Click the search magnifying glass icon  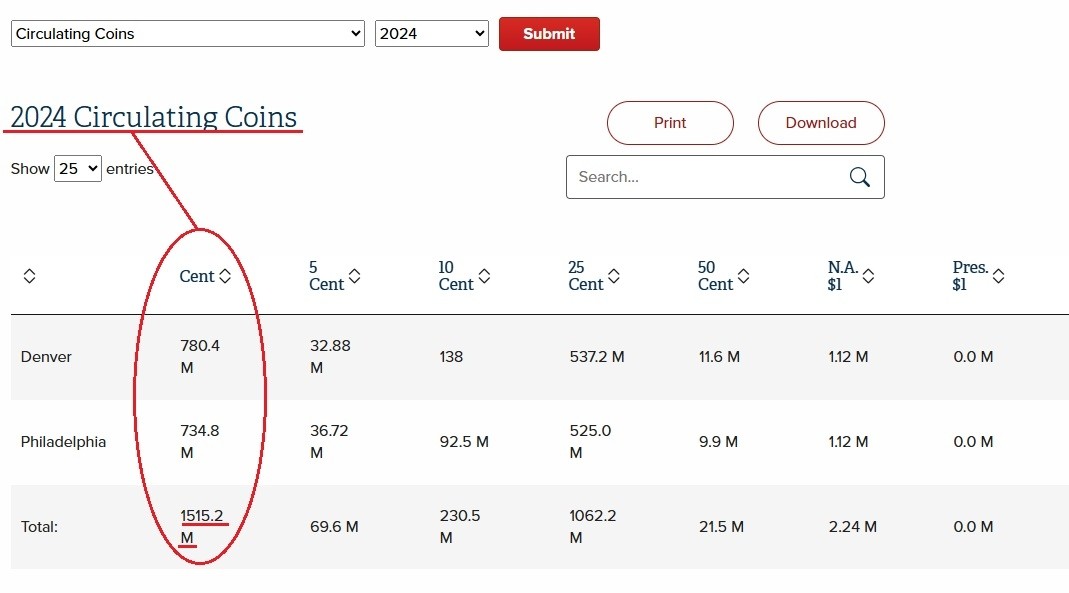click(859, 177)
